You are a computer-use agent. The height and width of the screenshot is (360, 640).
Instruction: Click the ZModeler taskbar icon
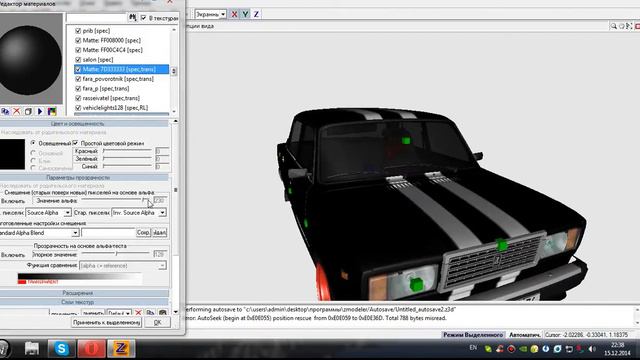coord(121,349)
